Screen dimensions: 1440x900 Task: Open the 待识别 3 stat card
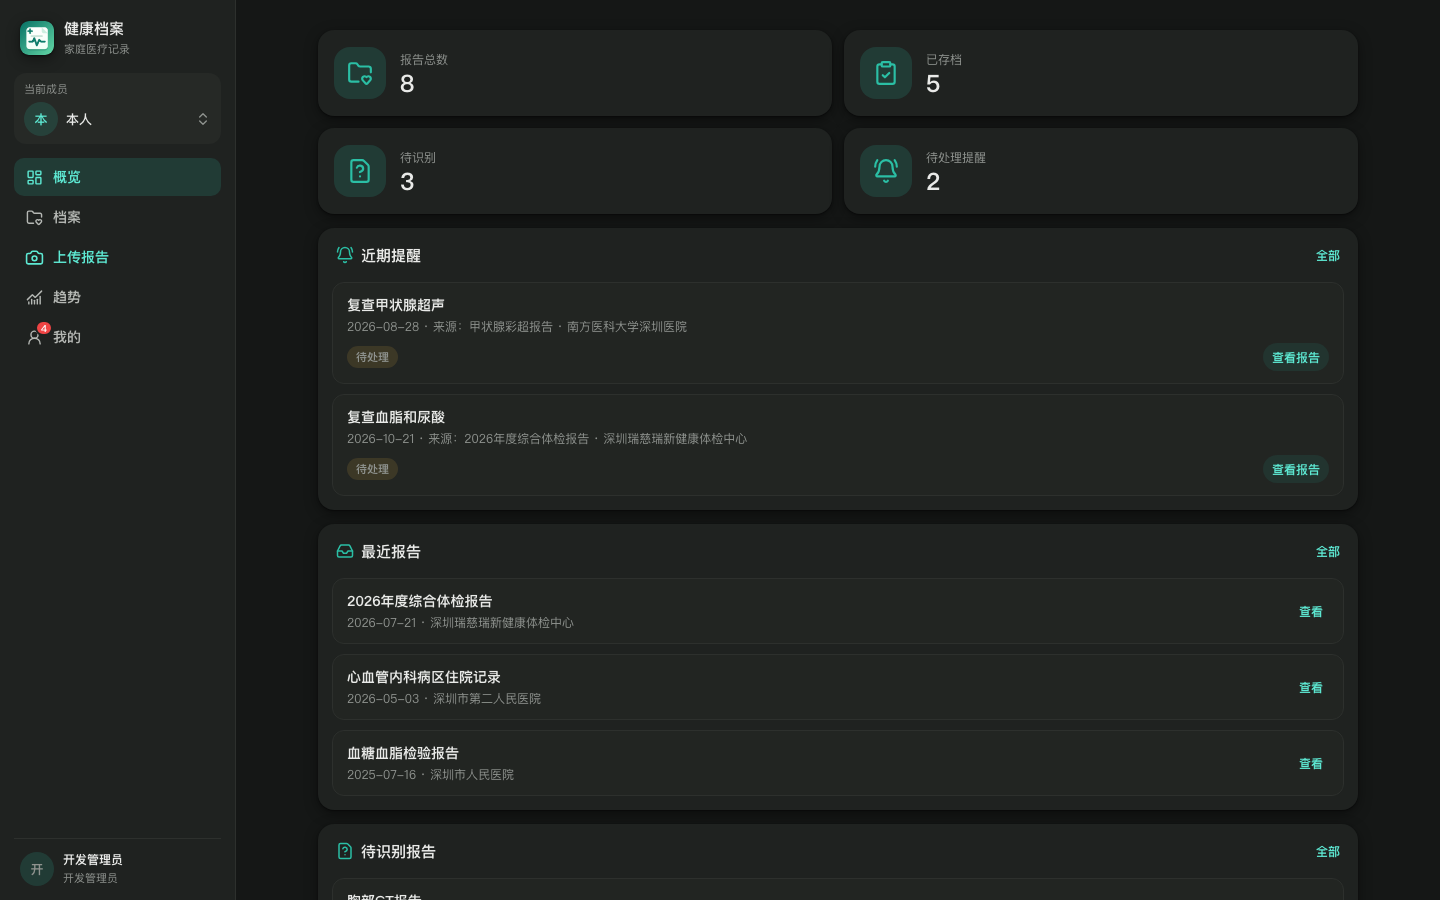point(575,171)
